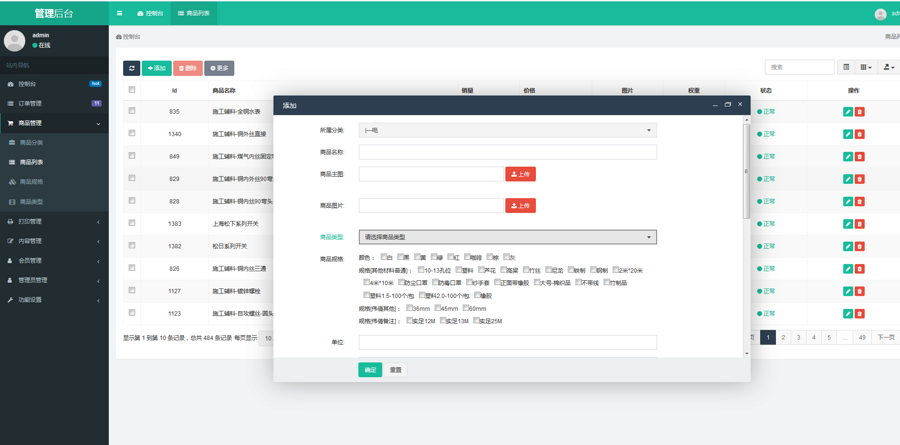The height and width of the screenshot is (445, 900).
Task: Click the admin avatar in the sidebar
Action: click(x=14, y=41)
